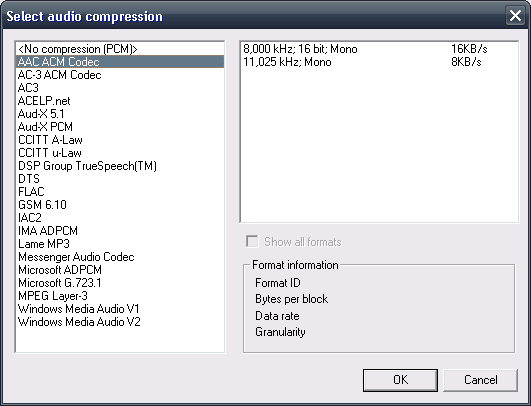Image resolution: width=531 pixels, height=406 pixels.
Task: Select CCITT A-Law compression
Action: 120,140
